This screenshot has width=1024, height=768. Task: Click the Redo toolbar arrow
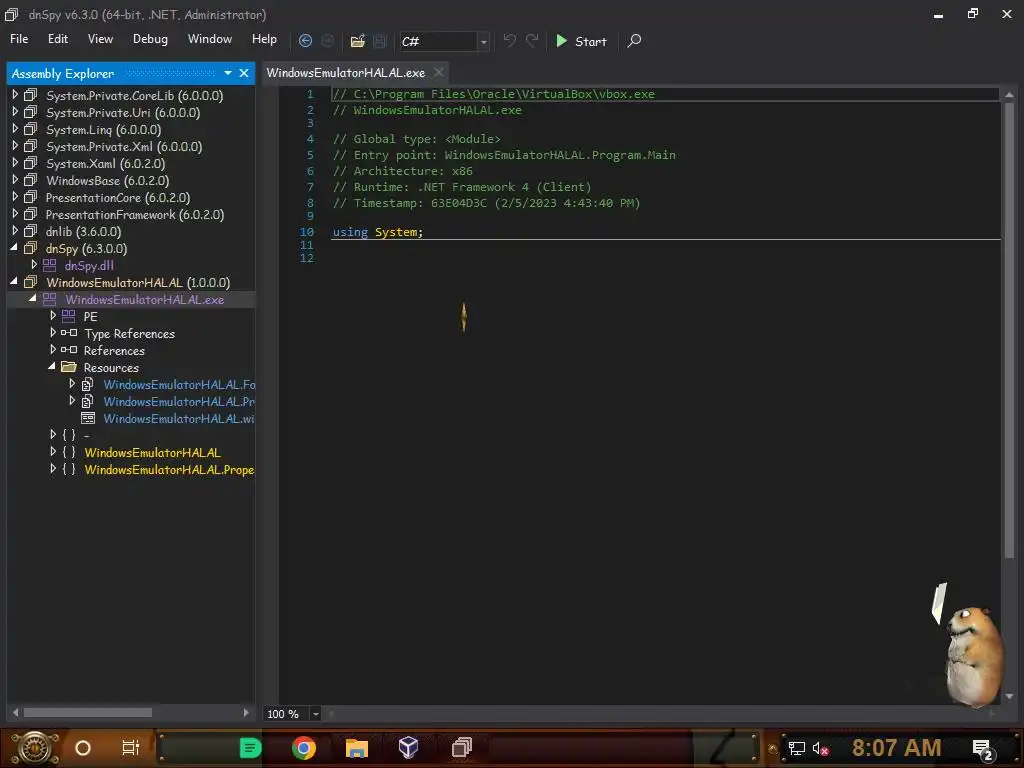532,40
